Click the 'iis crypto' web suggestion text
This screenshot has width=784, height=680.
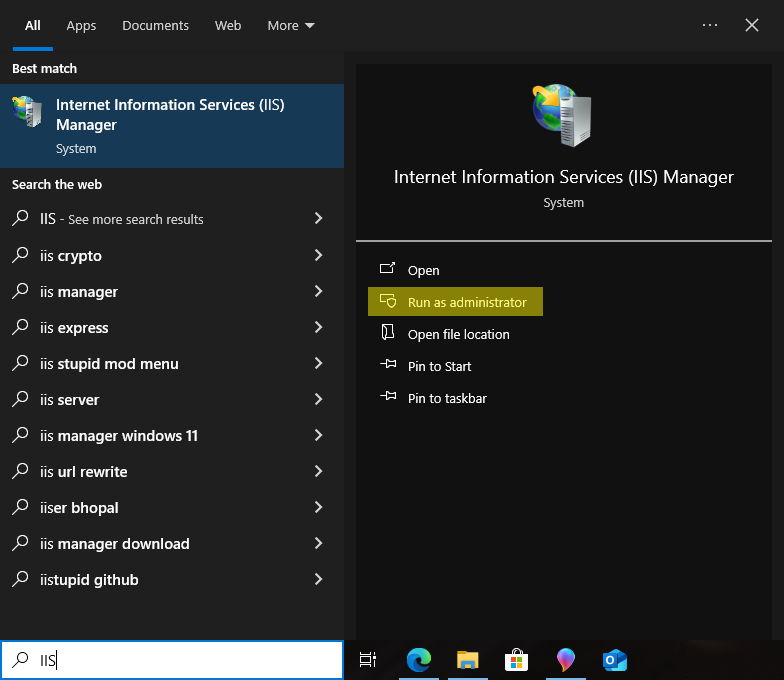click(x=70, y=256)
